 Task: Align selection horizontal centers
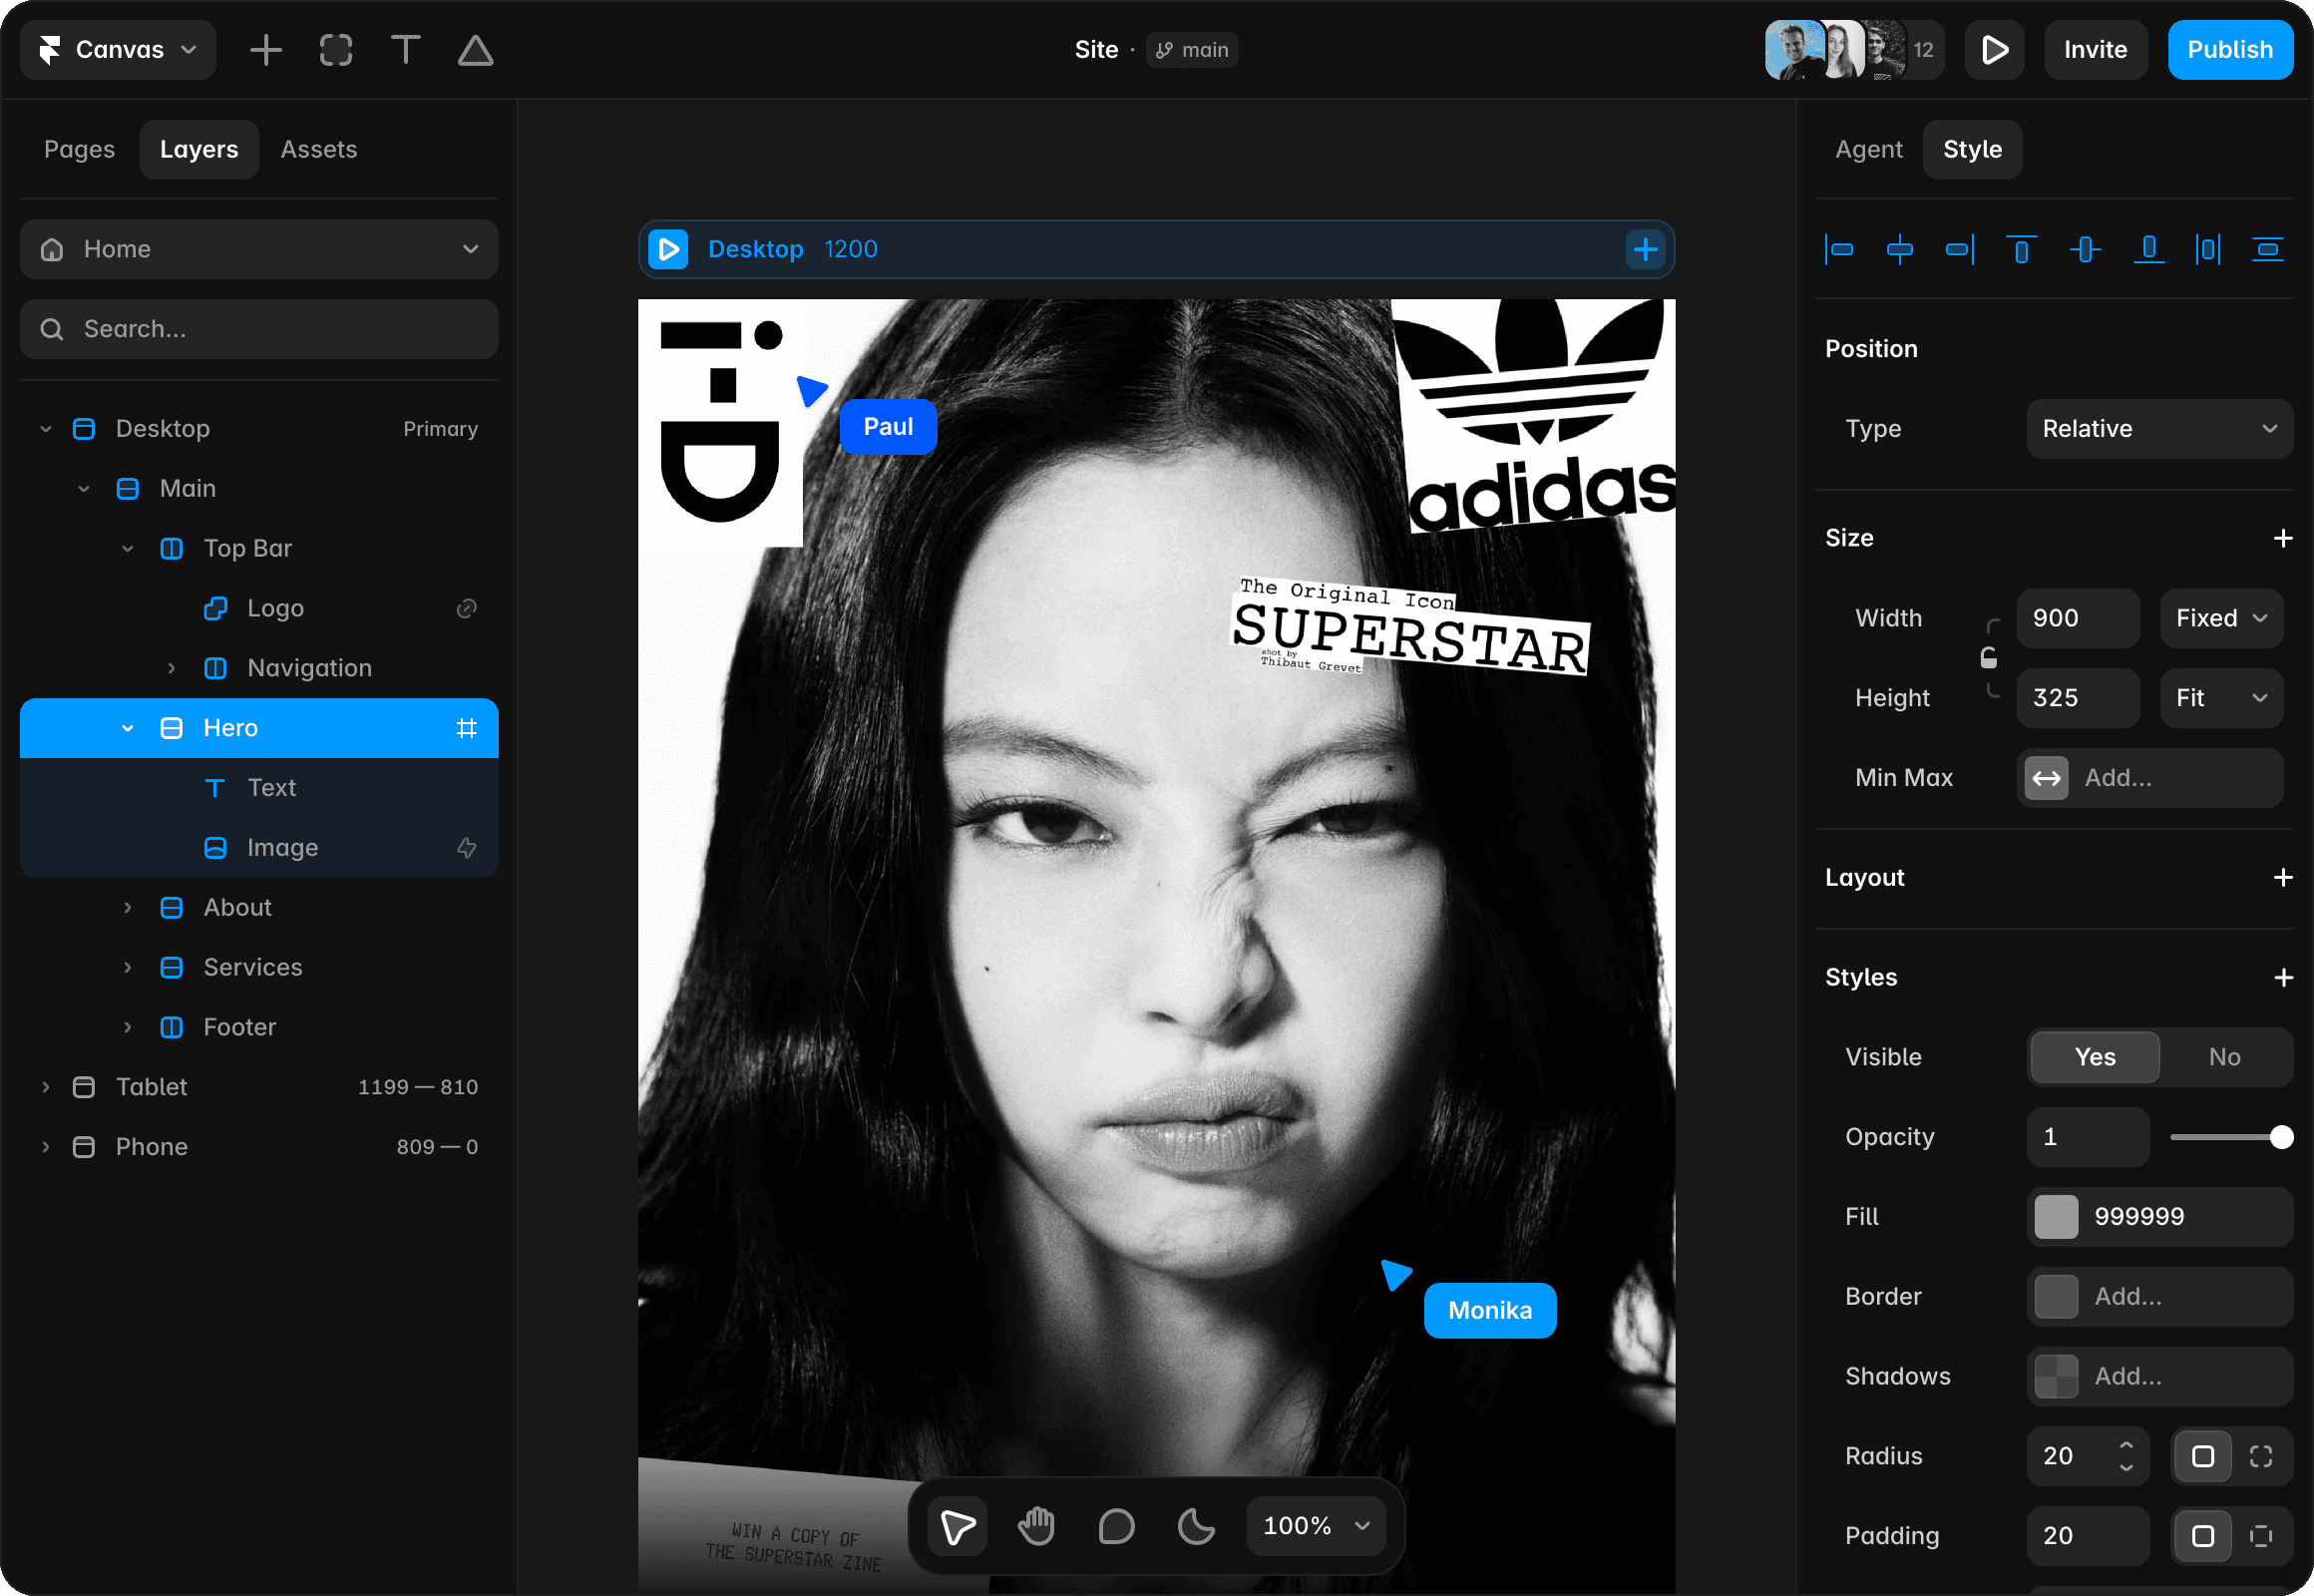click(1900, 249)
